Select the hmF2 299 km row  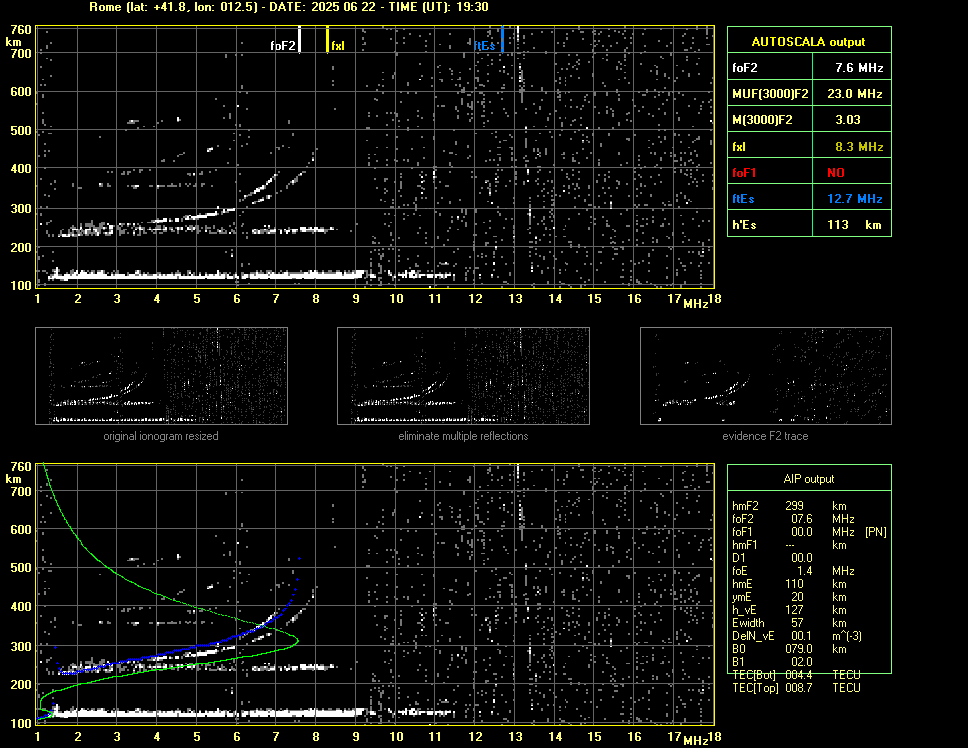pos(789,506)
